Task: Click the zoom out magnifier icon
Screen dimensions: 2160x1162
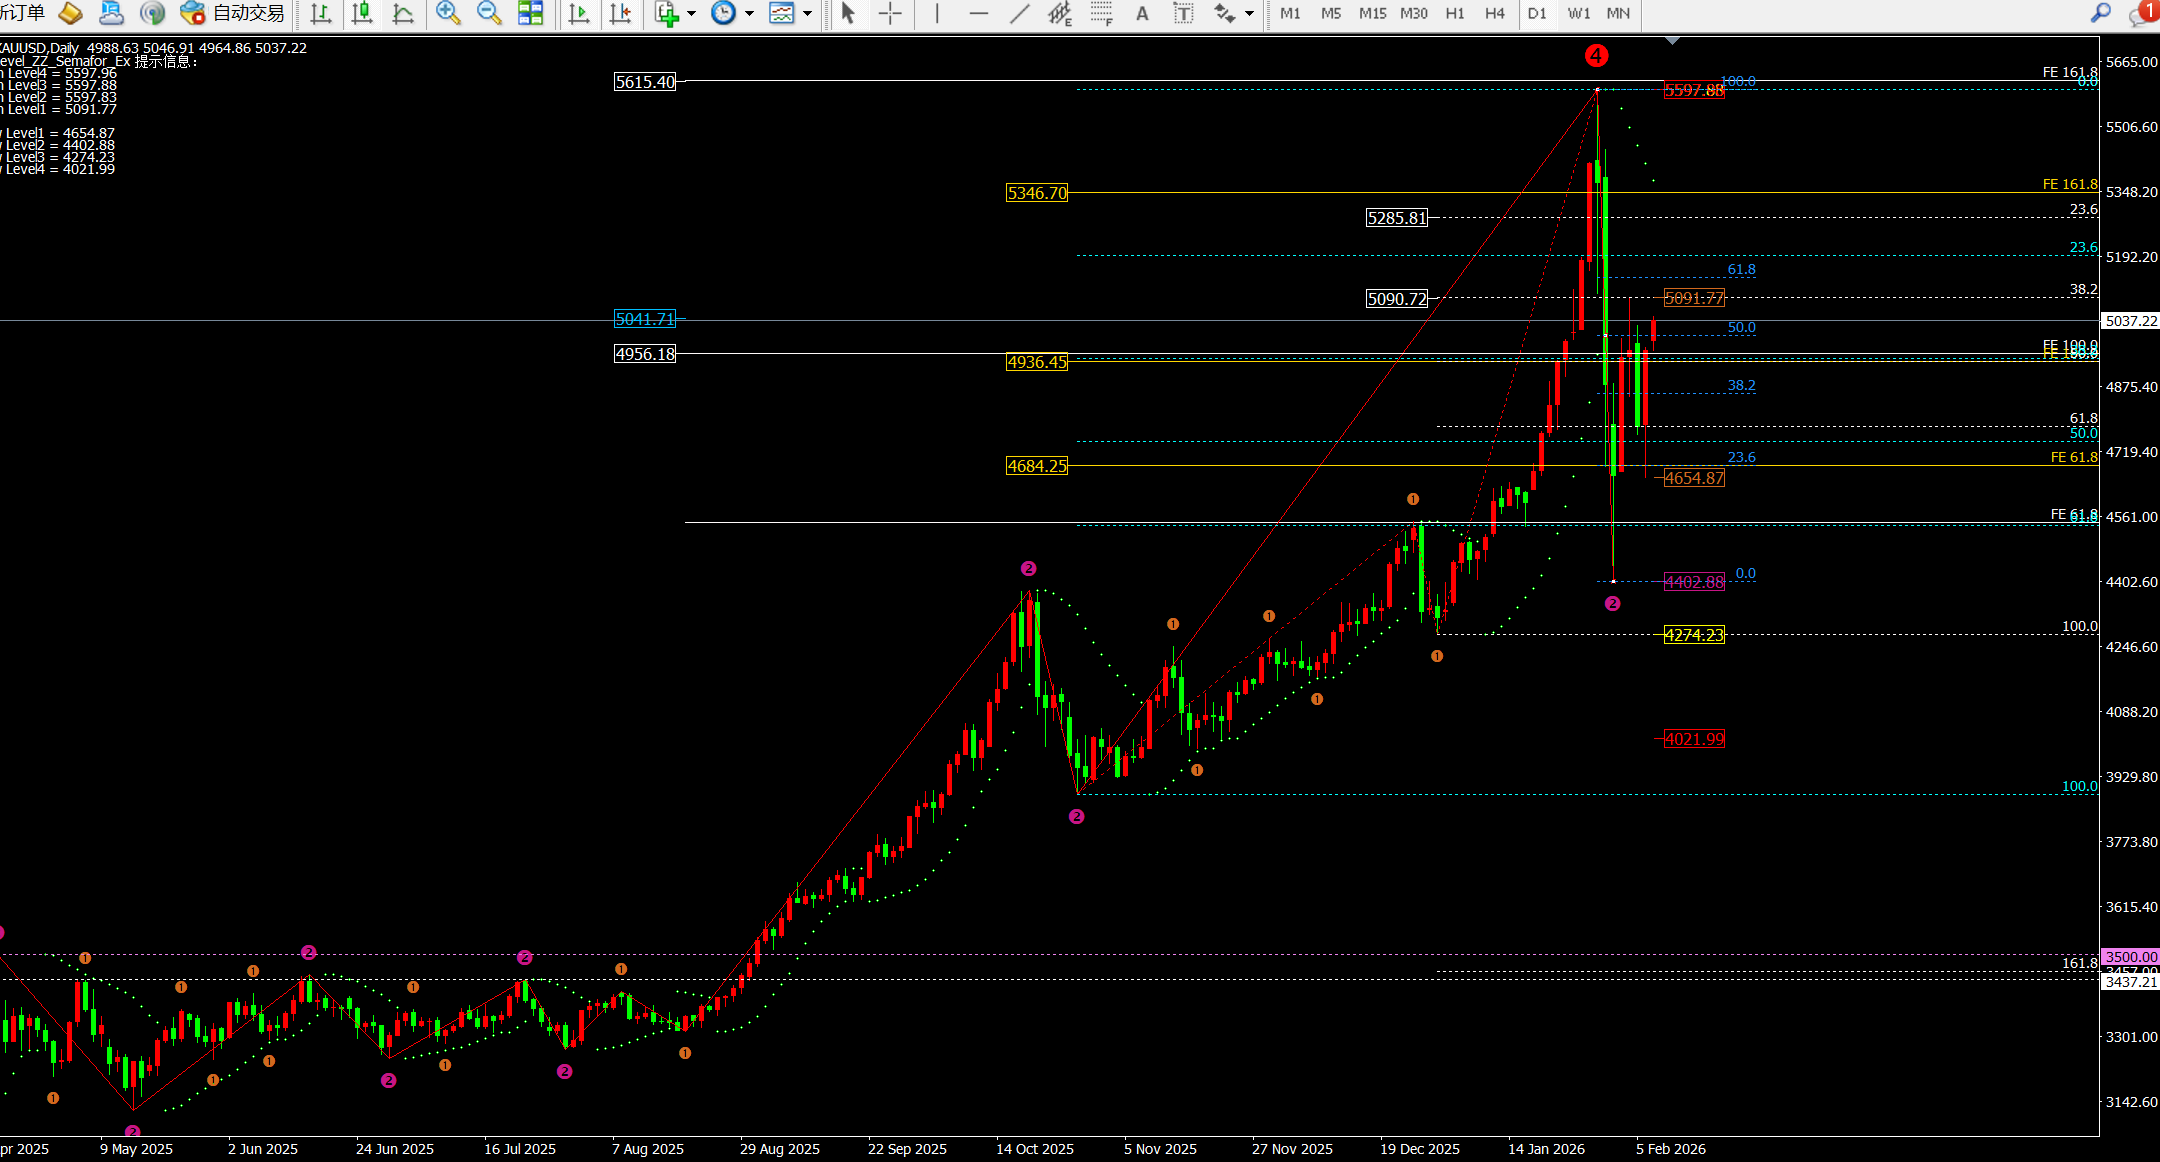Action: (x=489, y=13)
